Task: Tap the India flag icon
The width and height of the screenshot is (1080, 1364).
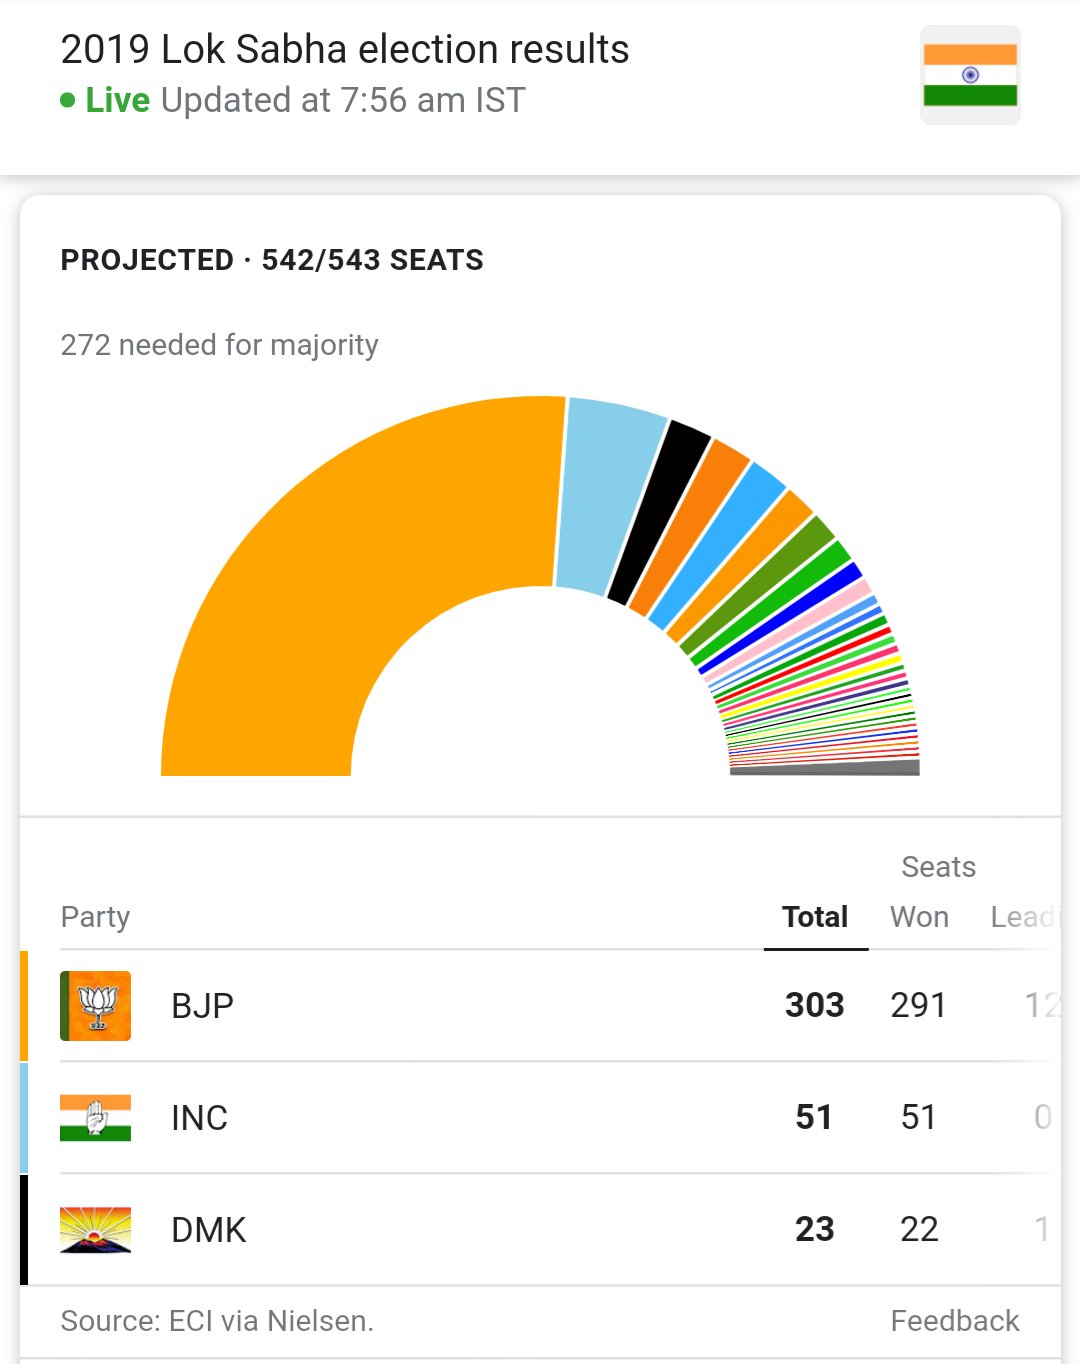Action: pos(970,75)
